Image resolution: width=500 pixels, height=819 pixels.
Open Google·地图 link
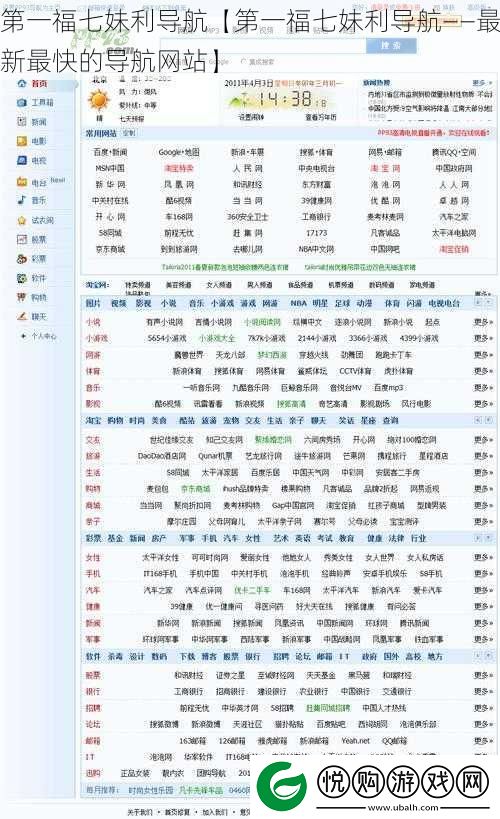coord(179,152)
